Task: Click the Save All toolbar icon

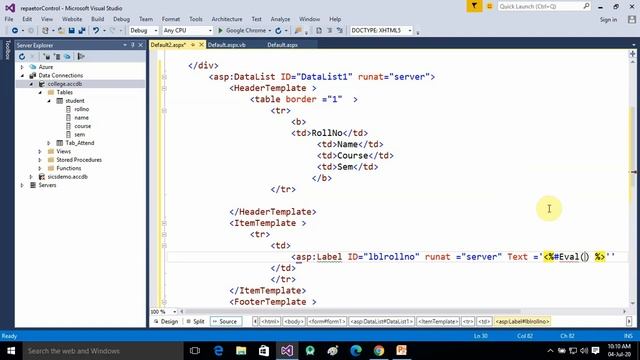Action: pos(82,31)
